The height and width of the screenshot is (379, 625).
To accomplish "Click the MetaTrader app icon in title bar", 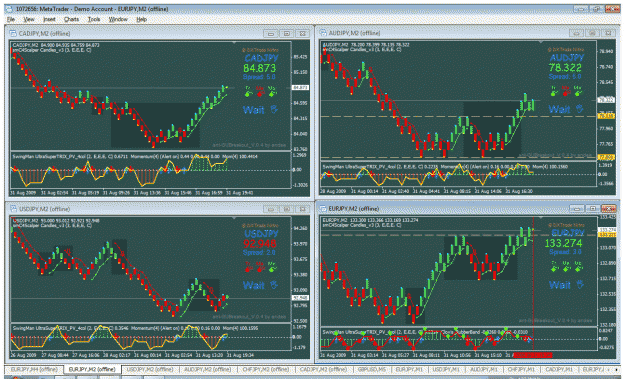I will tap(9, 8).
